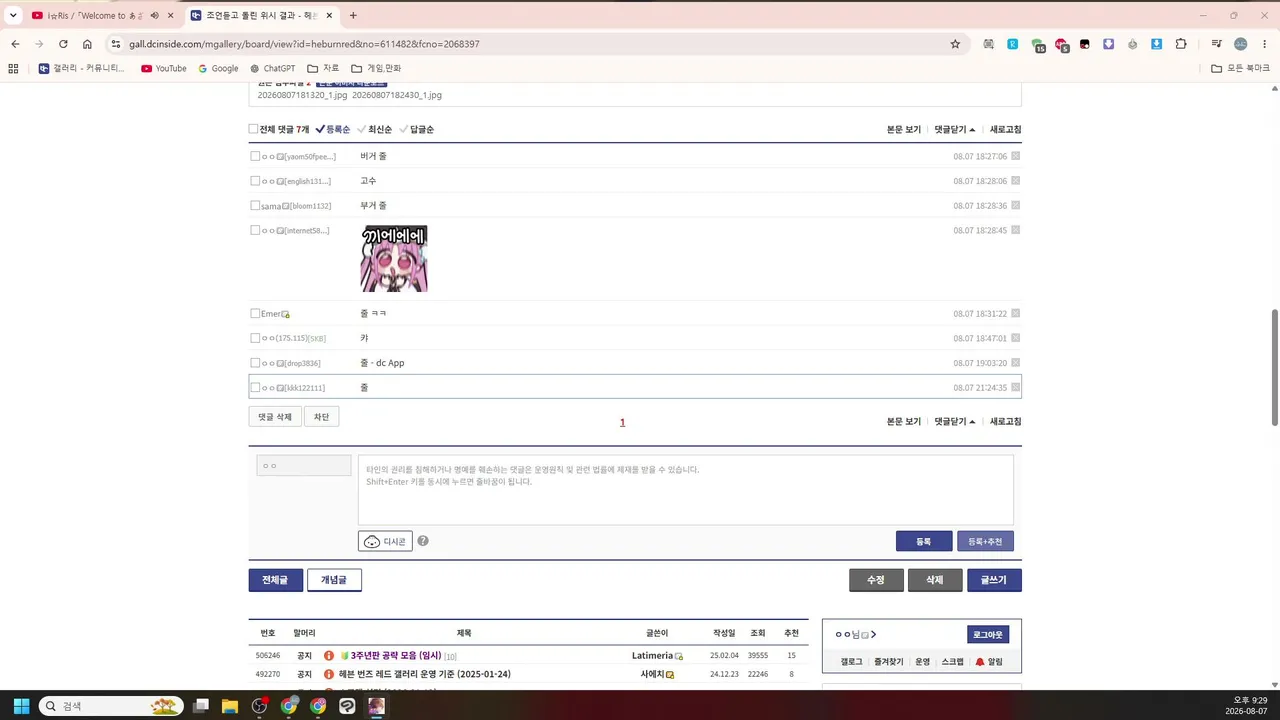The height and width of the screenshot is (720, 1280).
Task: Open the browser home page icon
Action: (x=87, y=44)
